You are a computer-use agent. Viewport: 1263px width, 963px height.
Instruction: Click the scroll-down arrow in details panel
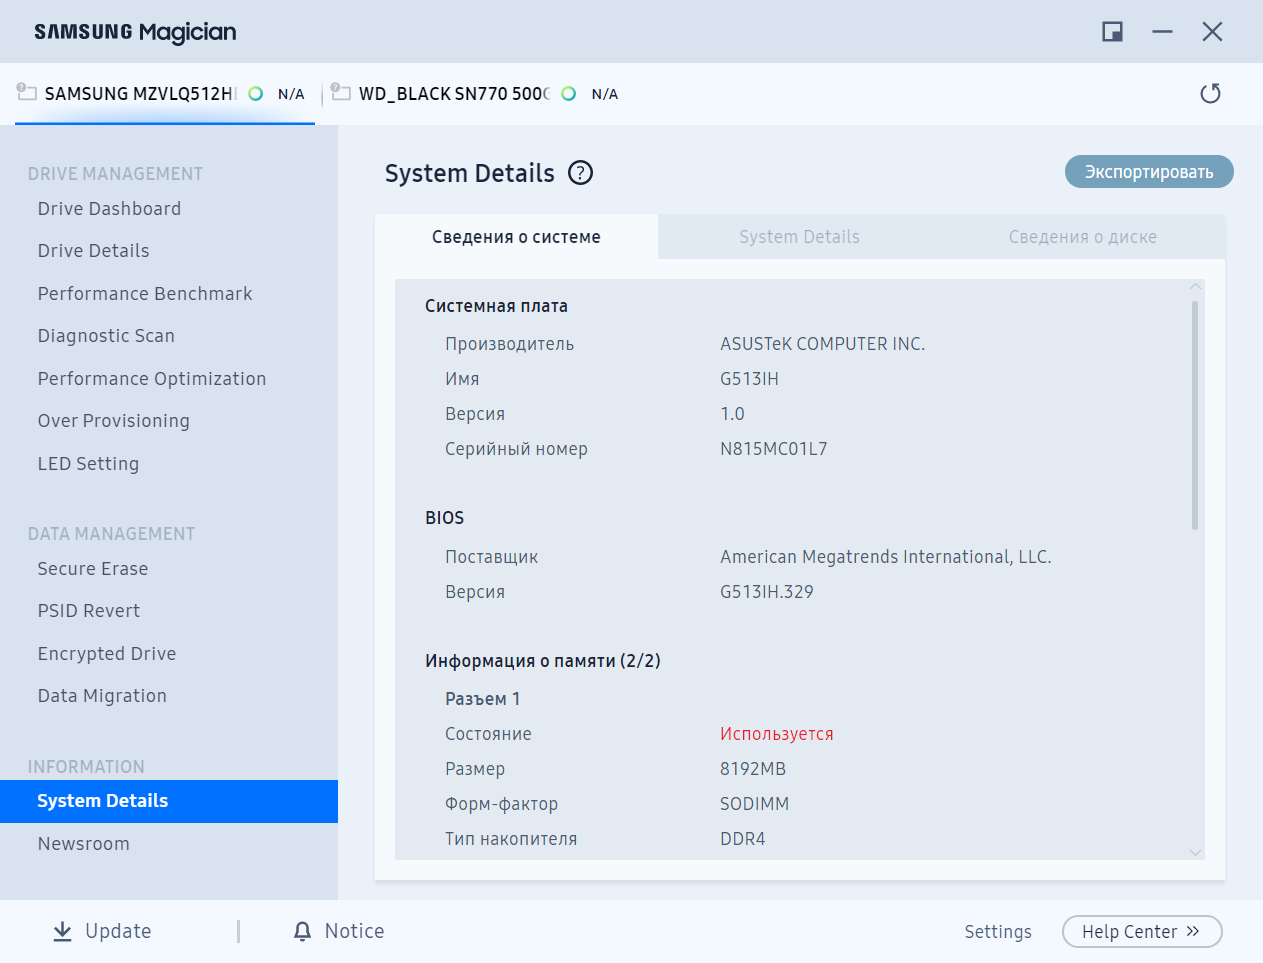tap(1195, 853)
